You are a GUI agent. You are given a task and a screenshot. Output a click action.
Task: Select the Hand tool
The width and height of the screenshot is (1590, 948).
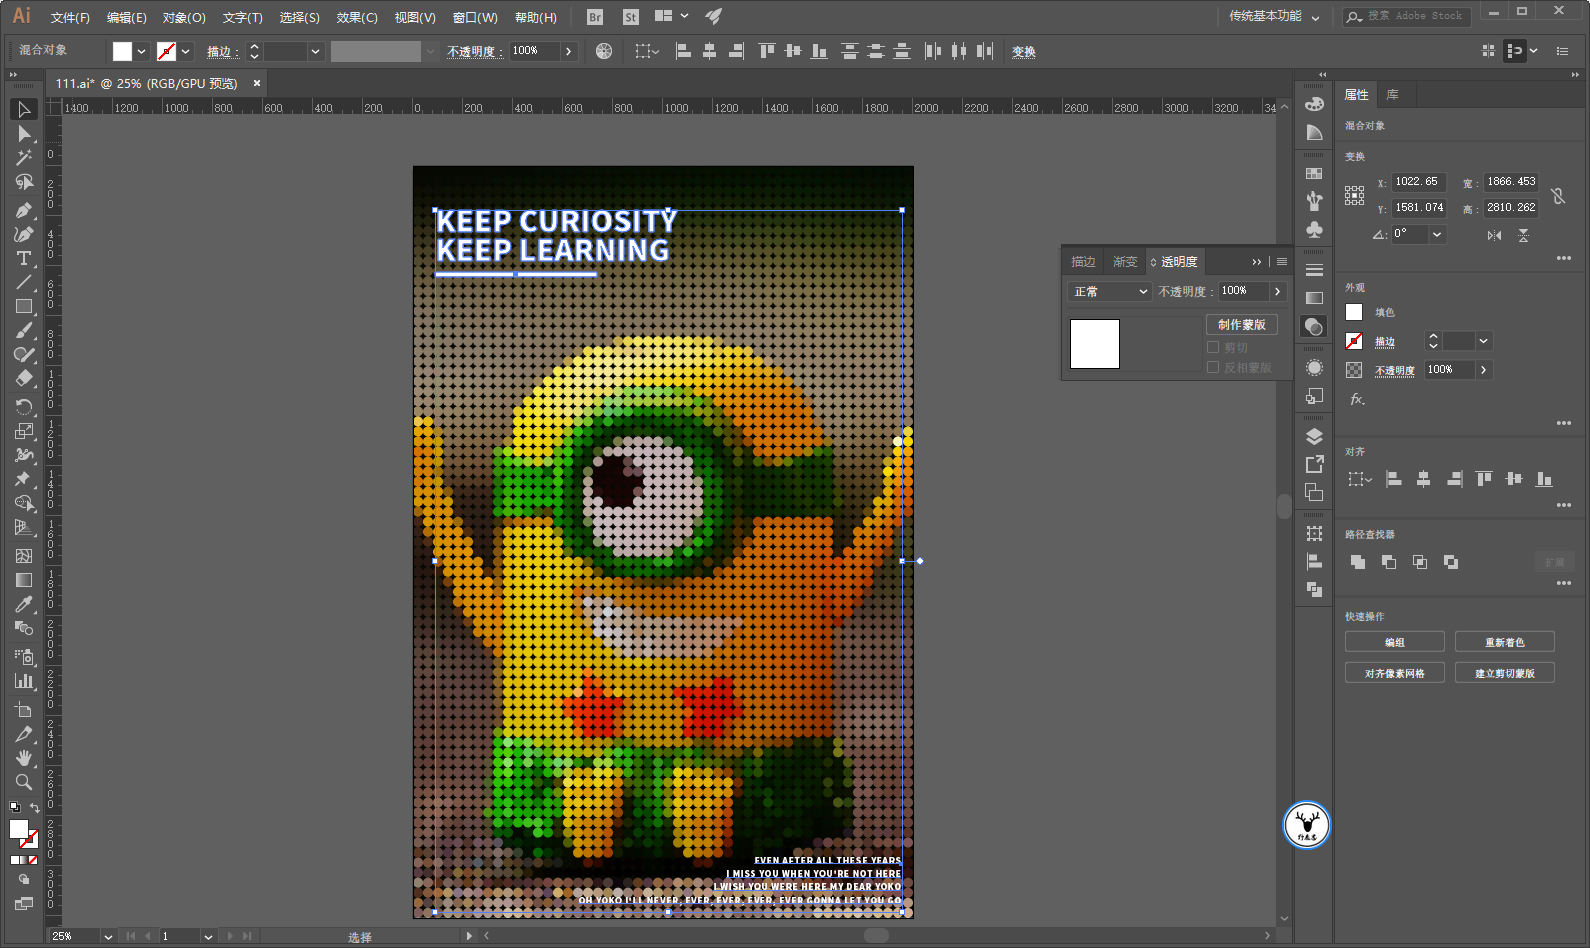tap(24, 758)
